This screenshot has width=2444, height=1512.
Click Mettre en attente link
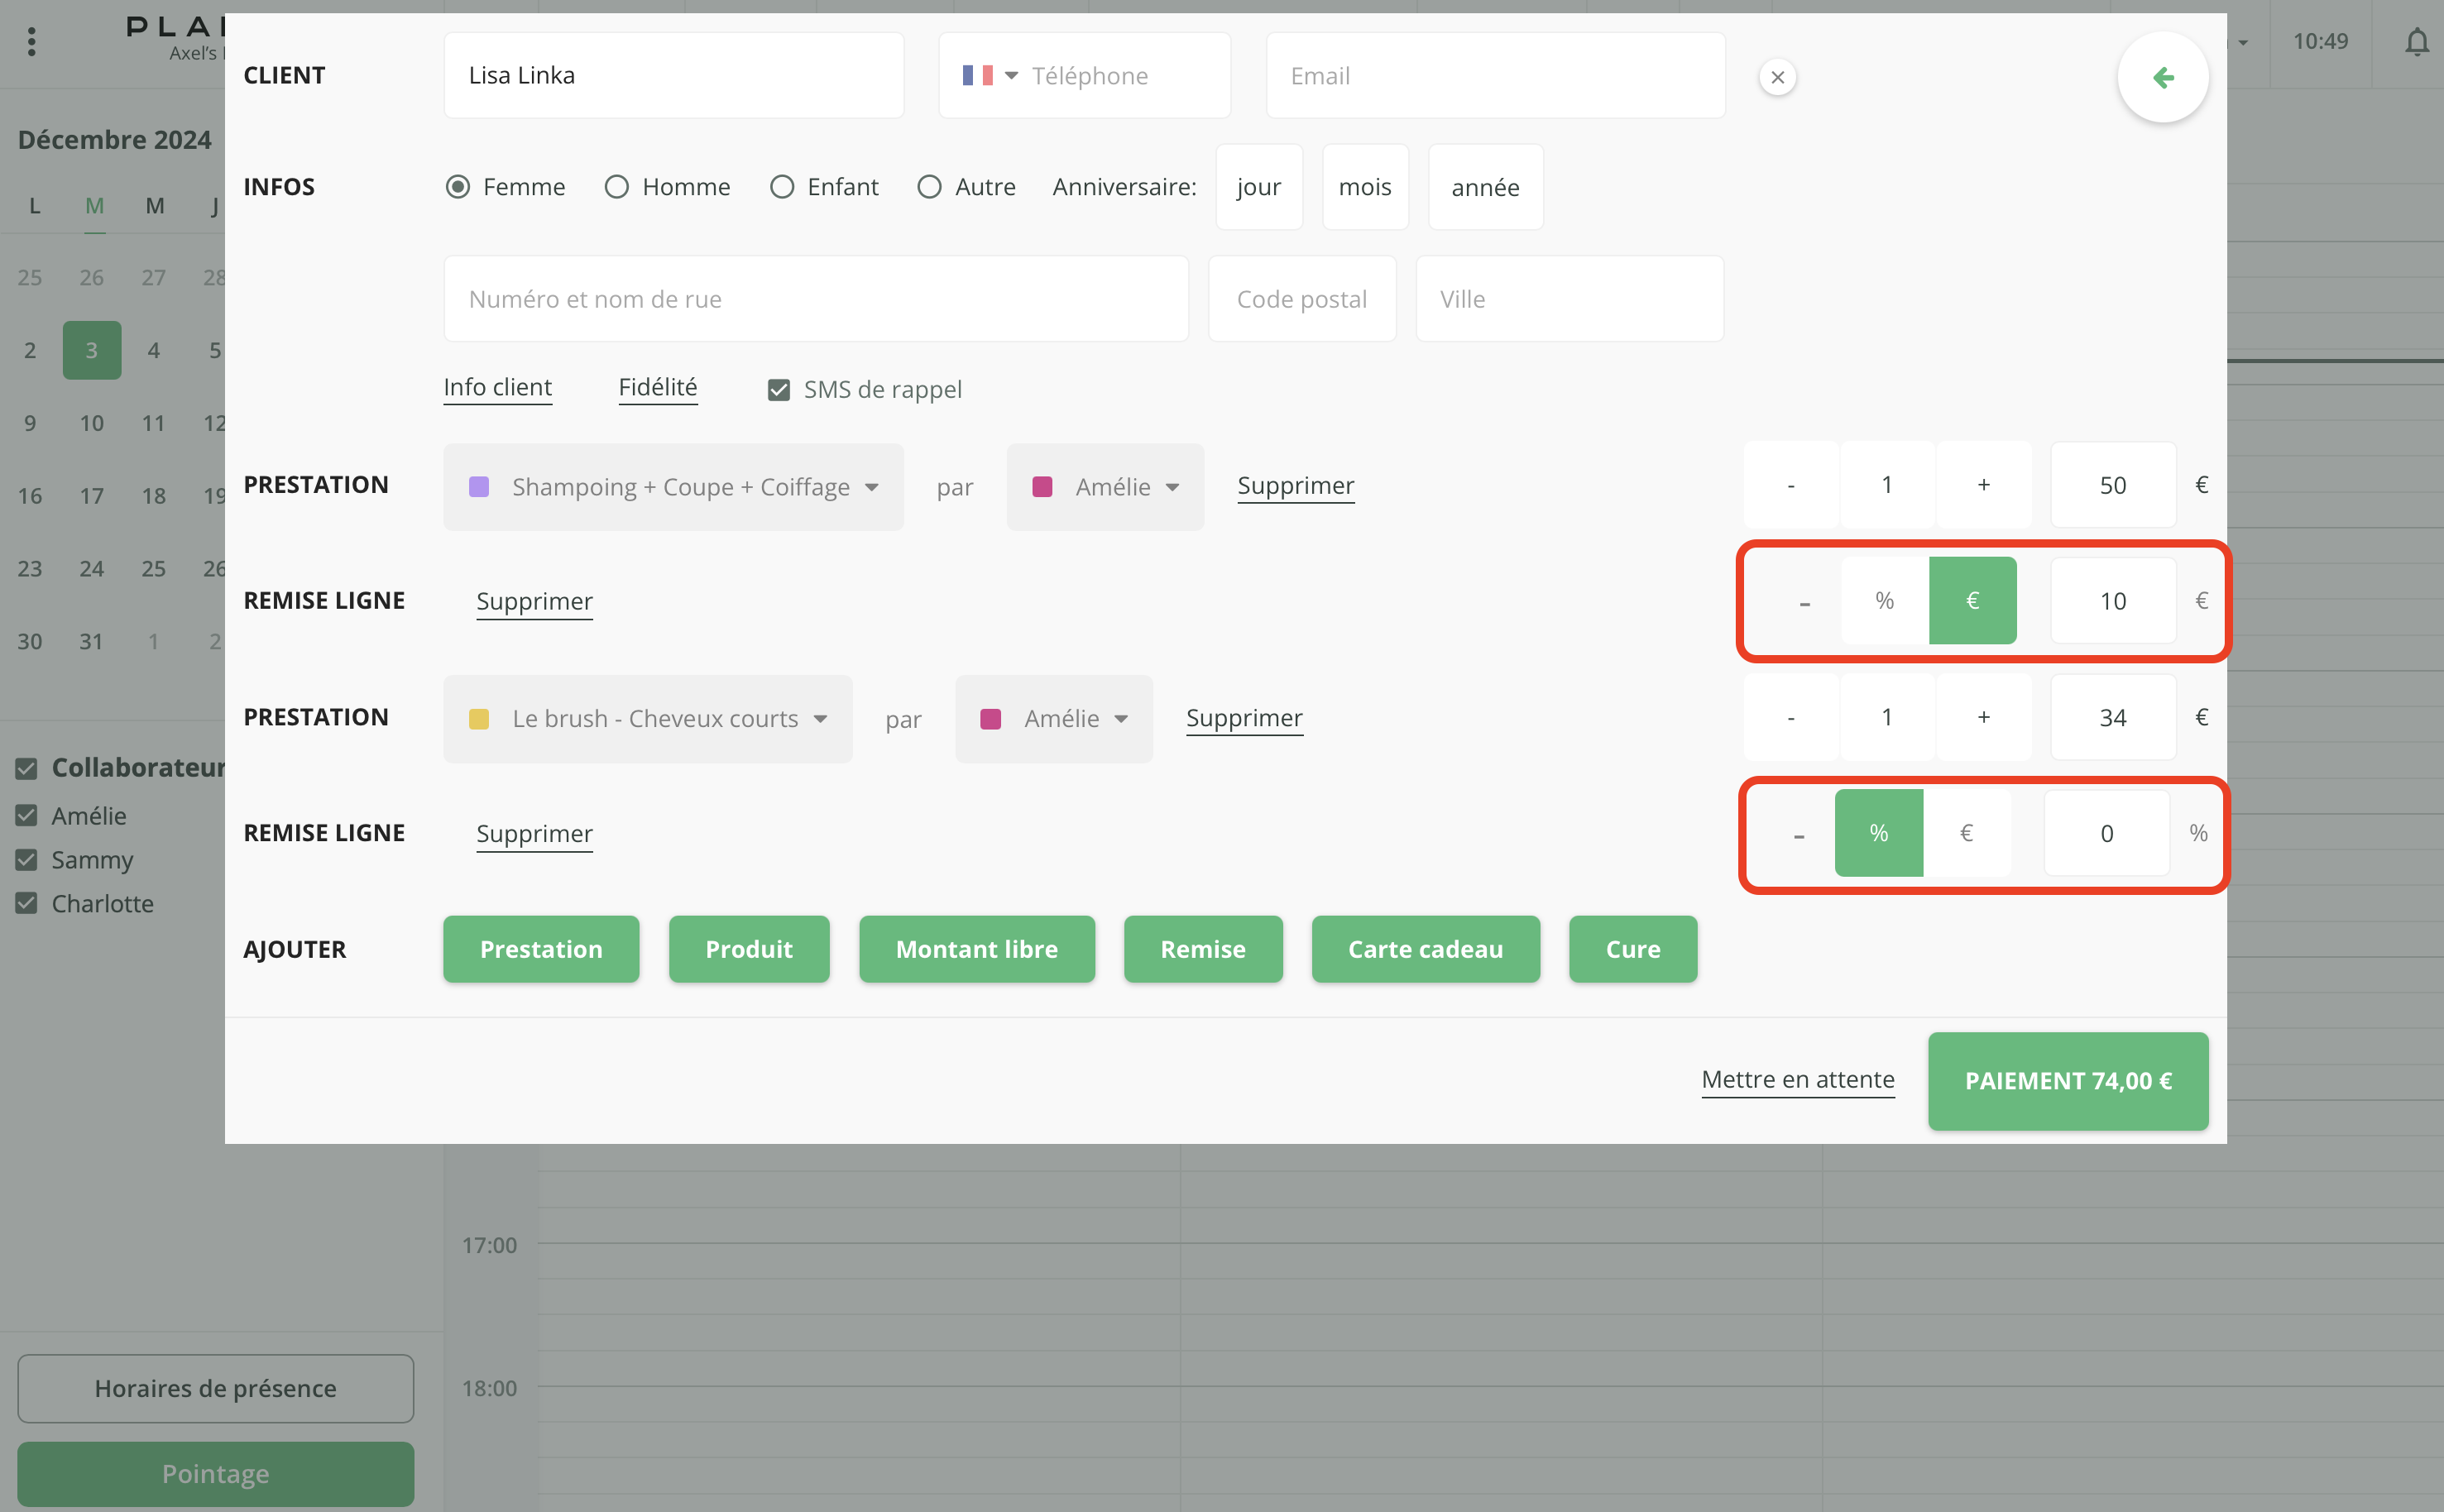click(1797, 1080)
